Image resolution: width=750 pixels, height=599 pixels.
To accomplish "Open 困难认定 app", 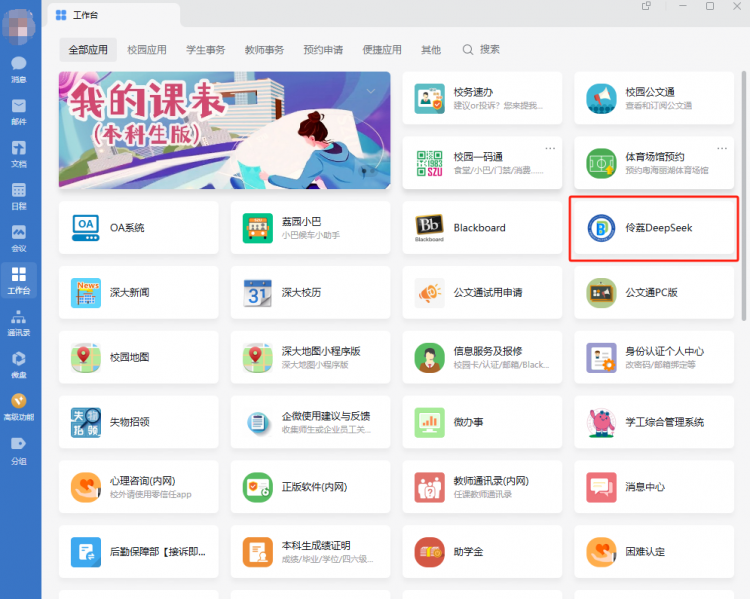I will click(x=654, y=552).
